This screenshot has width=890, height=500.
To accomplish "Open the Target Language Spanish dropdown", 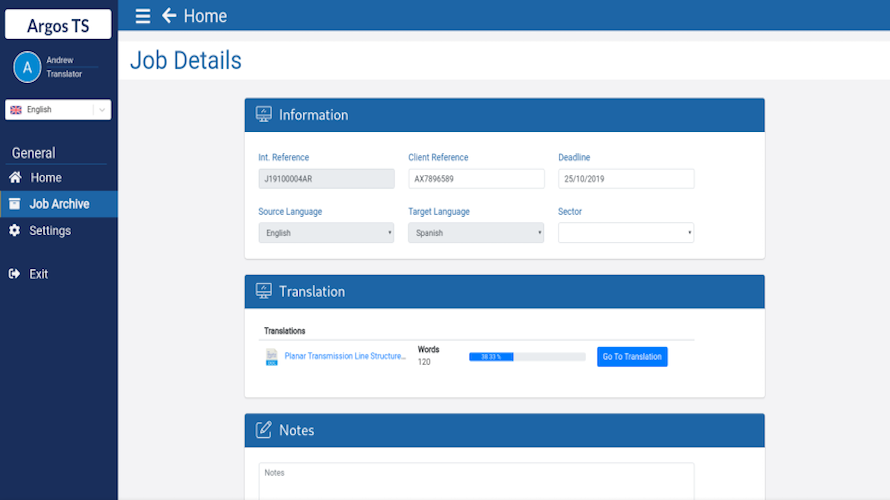I will click(476, 233).
